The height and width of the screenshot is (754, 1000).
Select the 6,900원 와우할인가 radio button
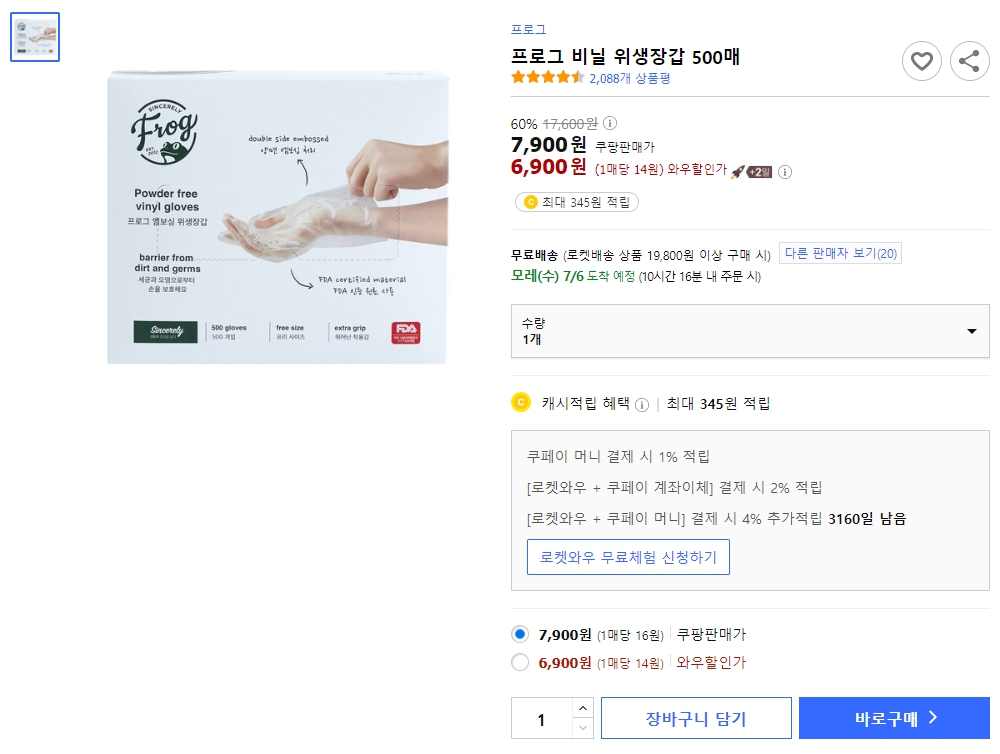519,662
